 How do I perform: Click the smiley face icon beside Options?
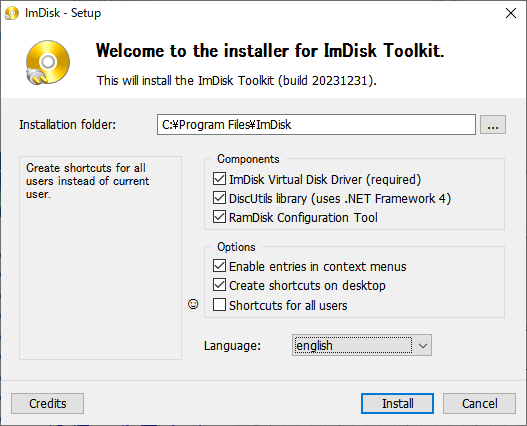point(193,304)
